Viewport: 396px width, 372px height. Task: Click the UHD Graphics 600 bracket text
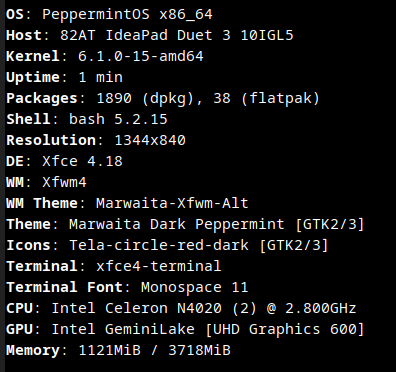(285, 329)
